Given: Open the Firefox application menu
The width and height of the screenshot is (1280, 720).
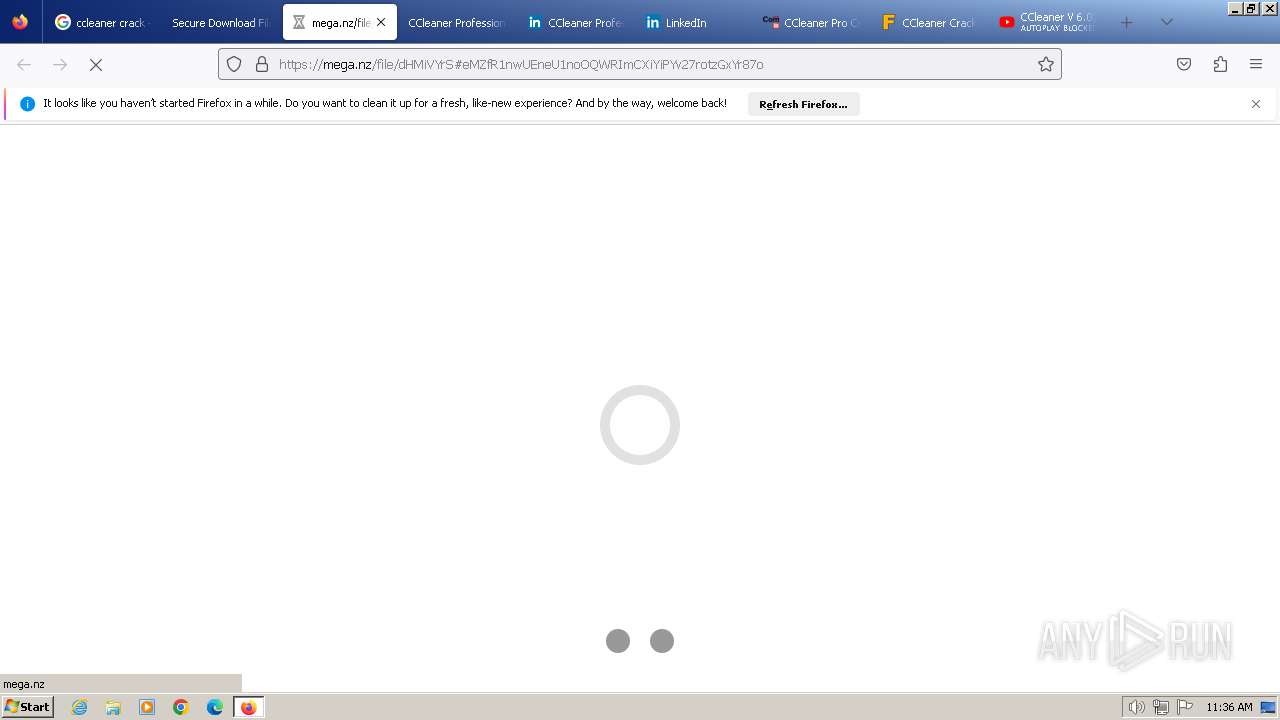Looking at the screenshot, I should coord(1256,64).
